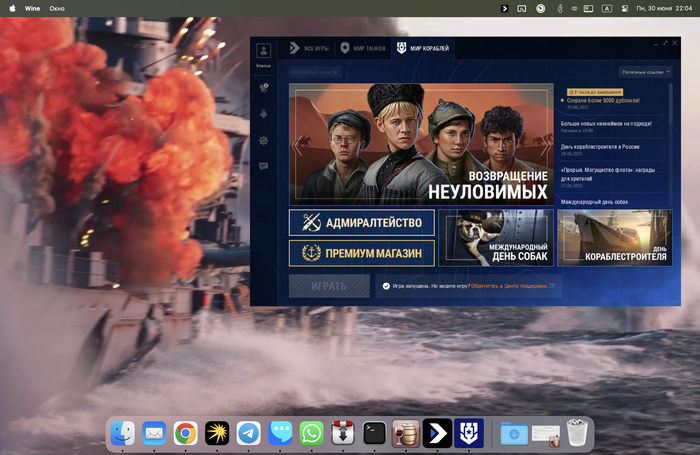Click the round gauge icon in the menu bar
Viewport: 700px width, 455px height.
point(540,8)
